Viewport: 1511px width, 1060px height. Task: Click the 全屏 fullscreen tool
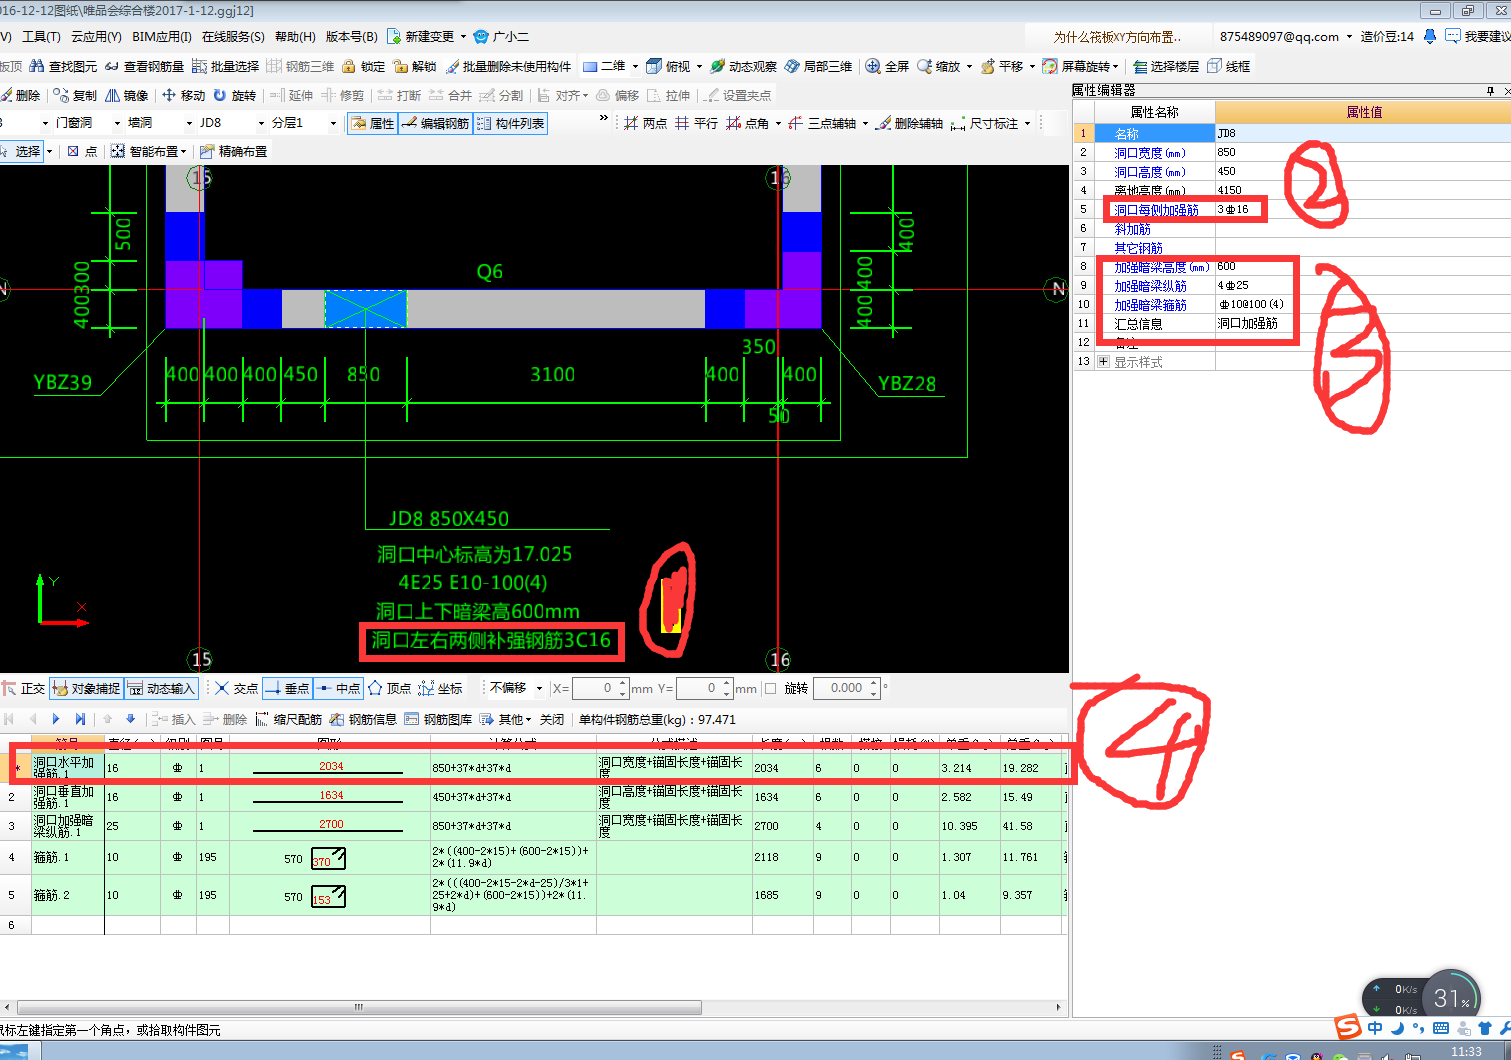pyautogui.click(x=887, y=66)
